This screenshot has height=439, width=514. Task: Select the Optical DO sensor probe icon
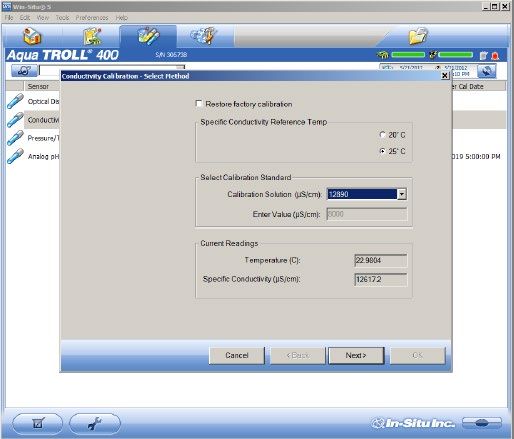(x=15, y=101)
